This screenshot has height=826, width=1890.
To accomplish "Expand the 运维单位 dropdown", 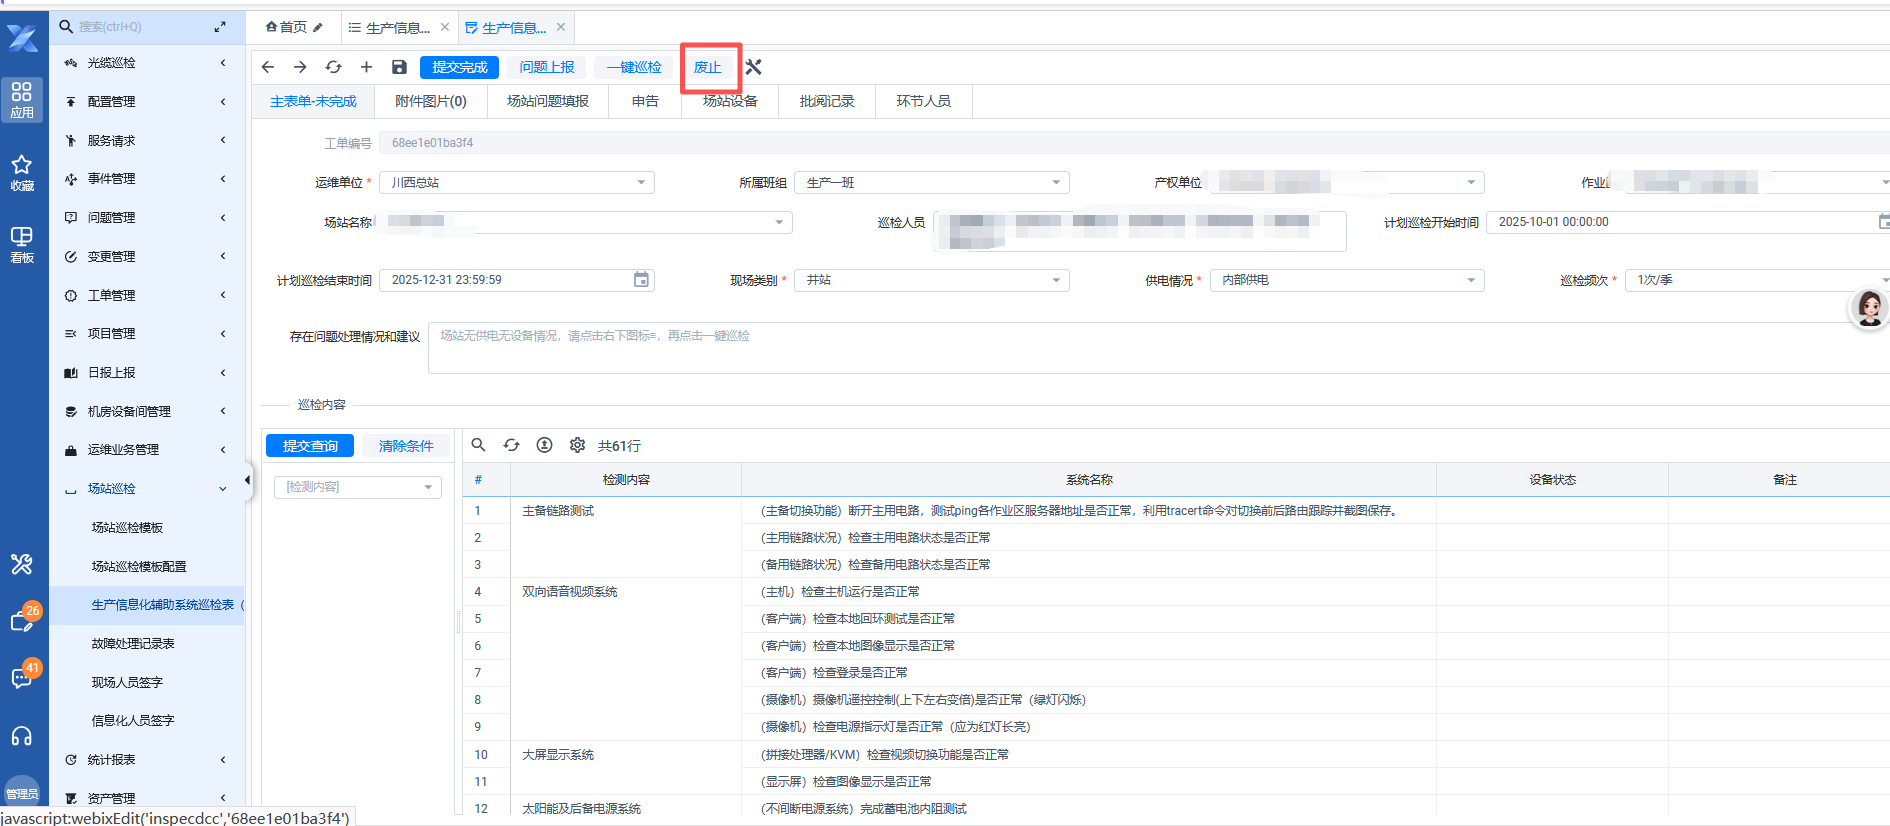I will 641,183.
